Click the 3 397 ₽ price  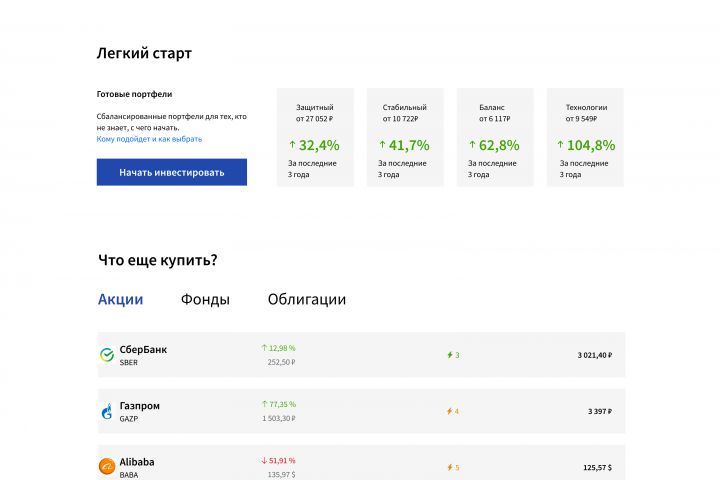click(600, 411)
